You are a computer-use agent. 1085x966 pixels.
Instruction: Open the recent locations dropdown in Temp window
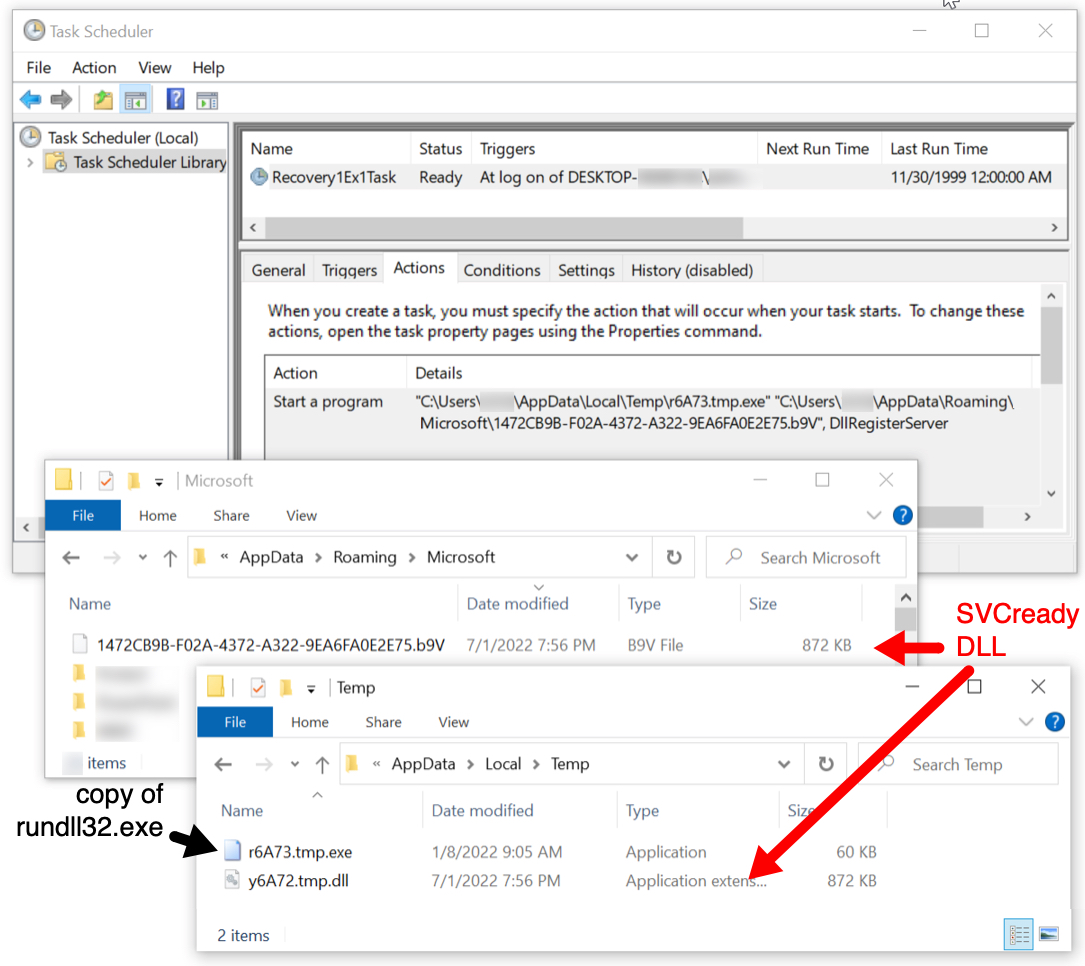tap(295, 764)
